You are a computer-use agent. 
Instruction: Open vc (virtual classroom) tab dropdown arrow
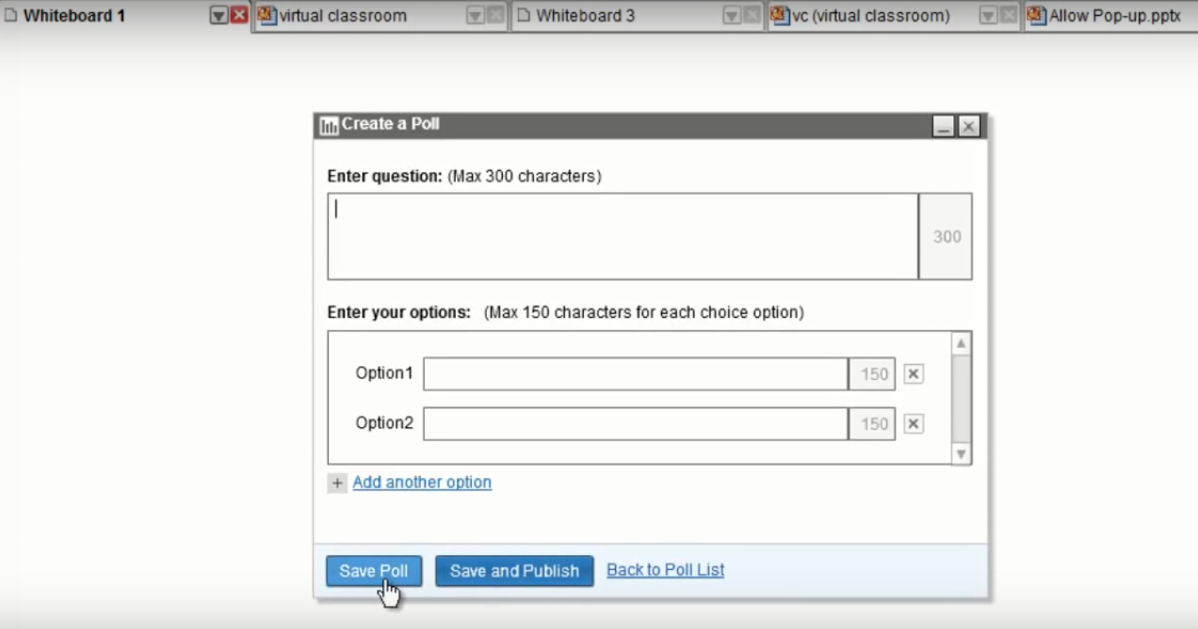(x=988, y=15)
